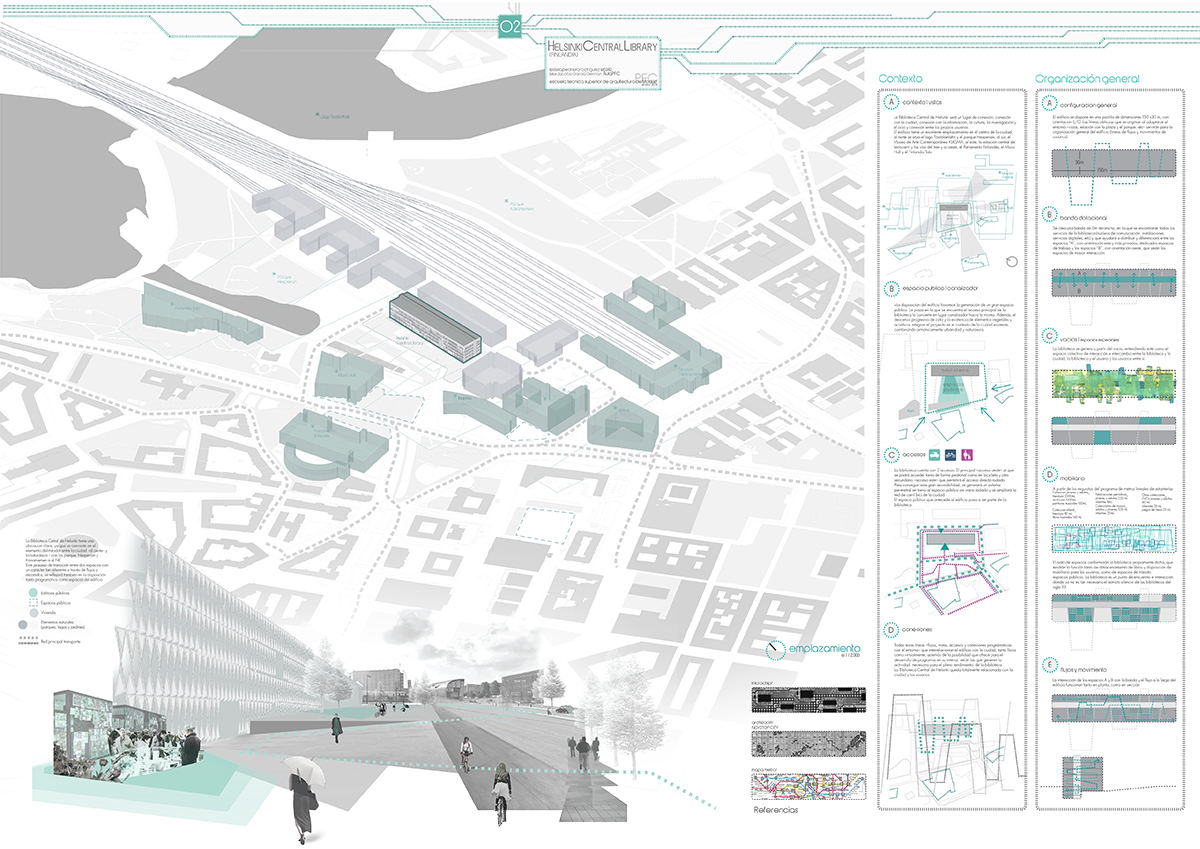Click the 'contexto | vistas' section title
The image size is (1200, 849).
click(921, 104)
